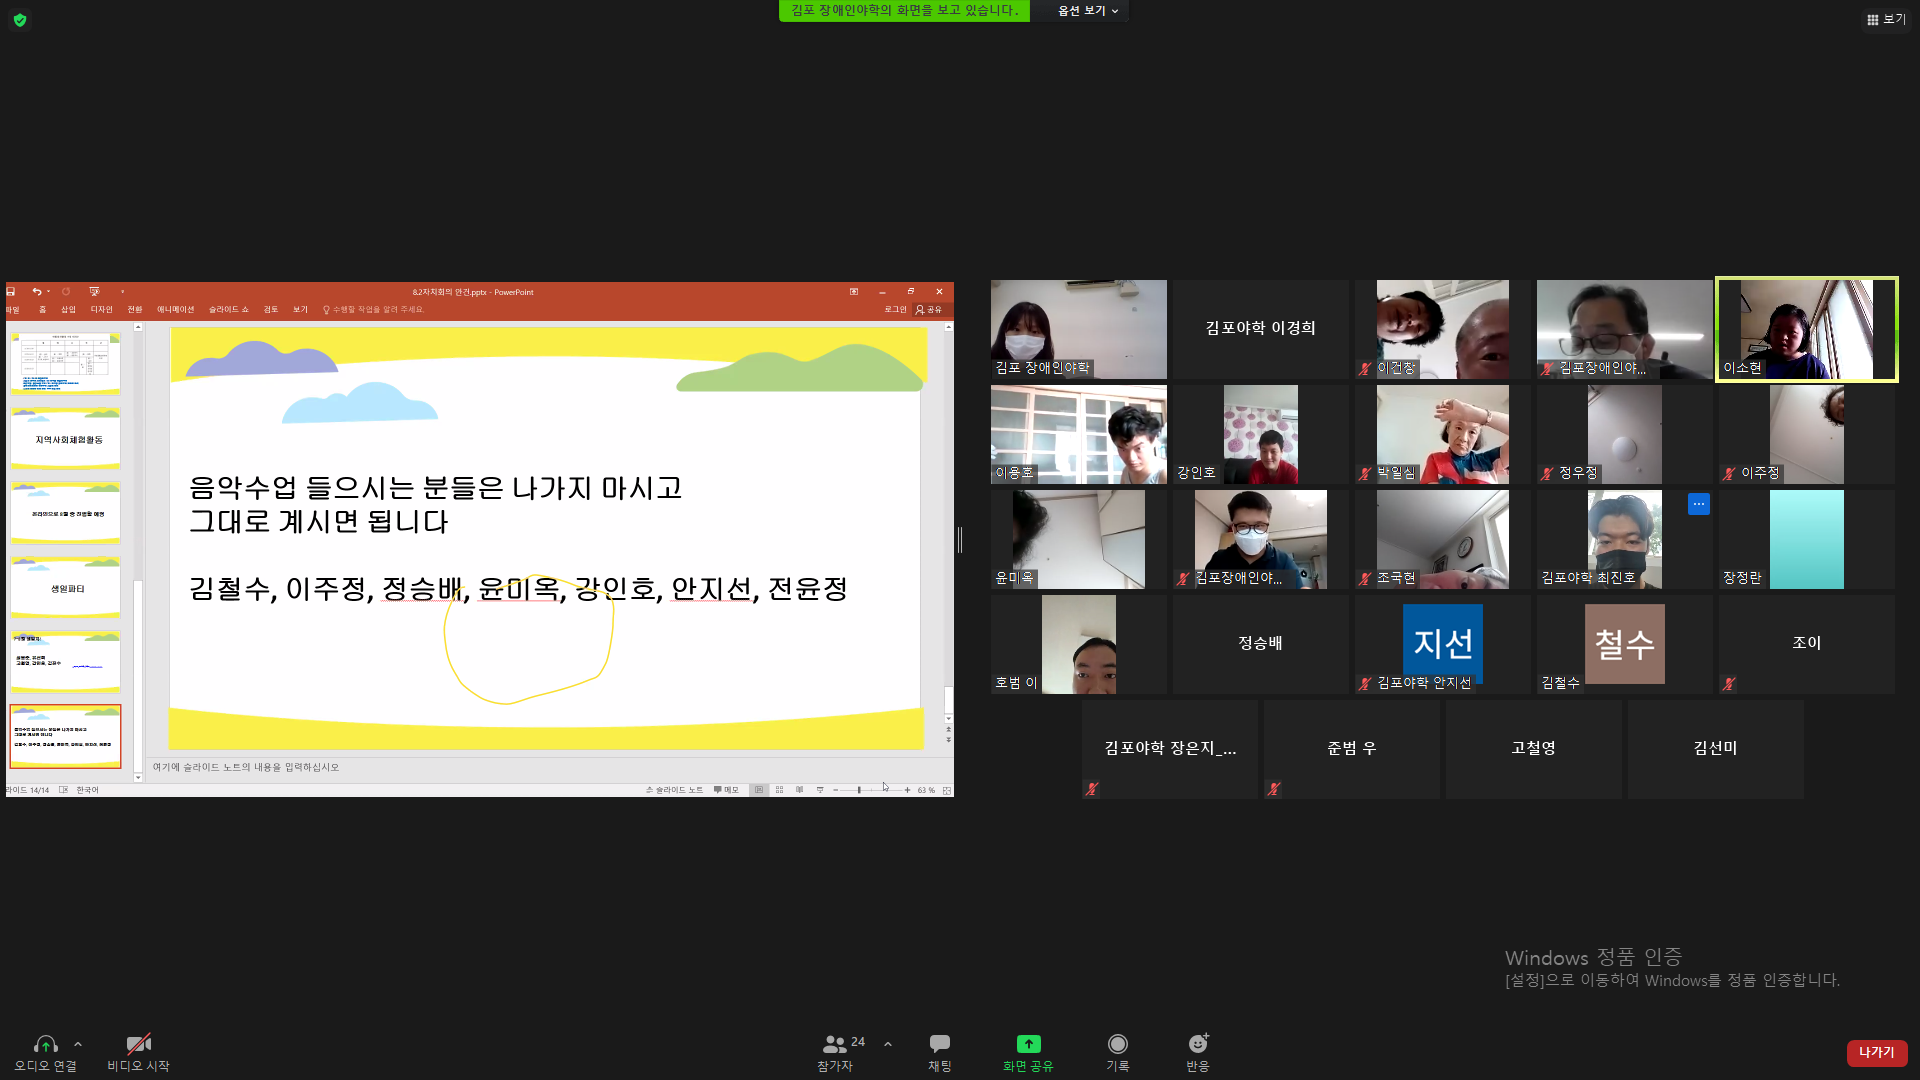The width and height of the screenshot is (1920, 1080).
Task: Click the green screen share (화면 공유) button
Action: tap(1028, 1053)
